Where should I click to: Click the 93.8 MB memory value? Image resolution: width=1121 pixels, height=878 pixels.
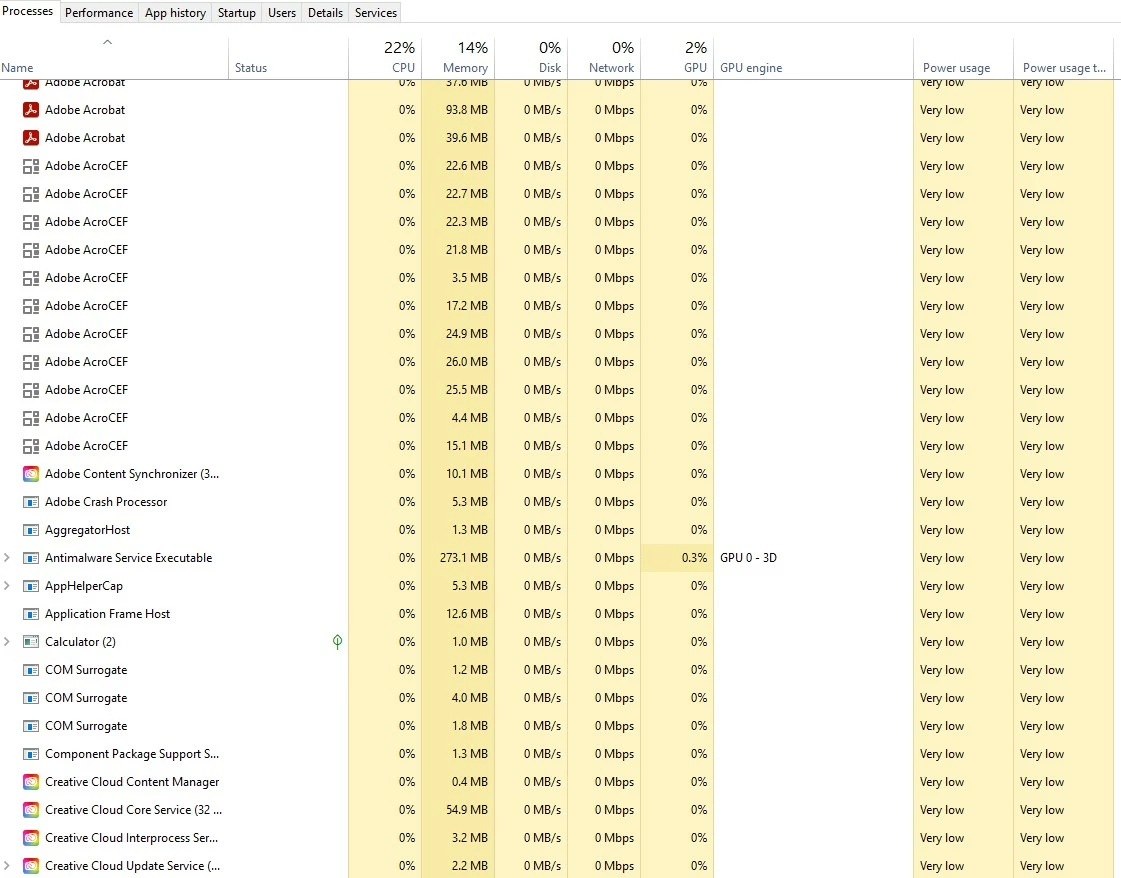(467, 110)
